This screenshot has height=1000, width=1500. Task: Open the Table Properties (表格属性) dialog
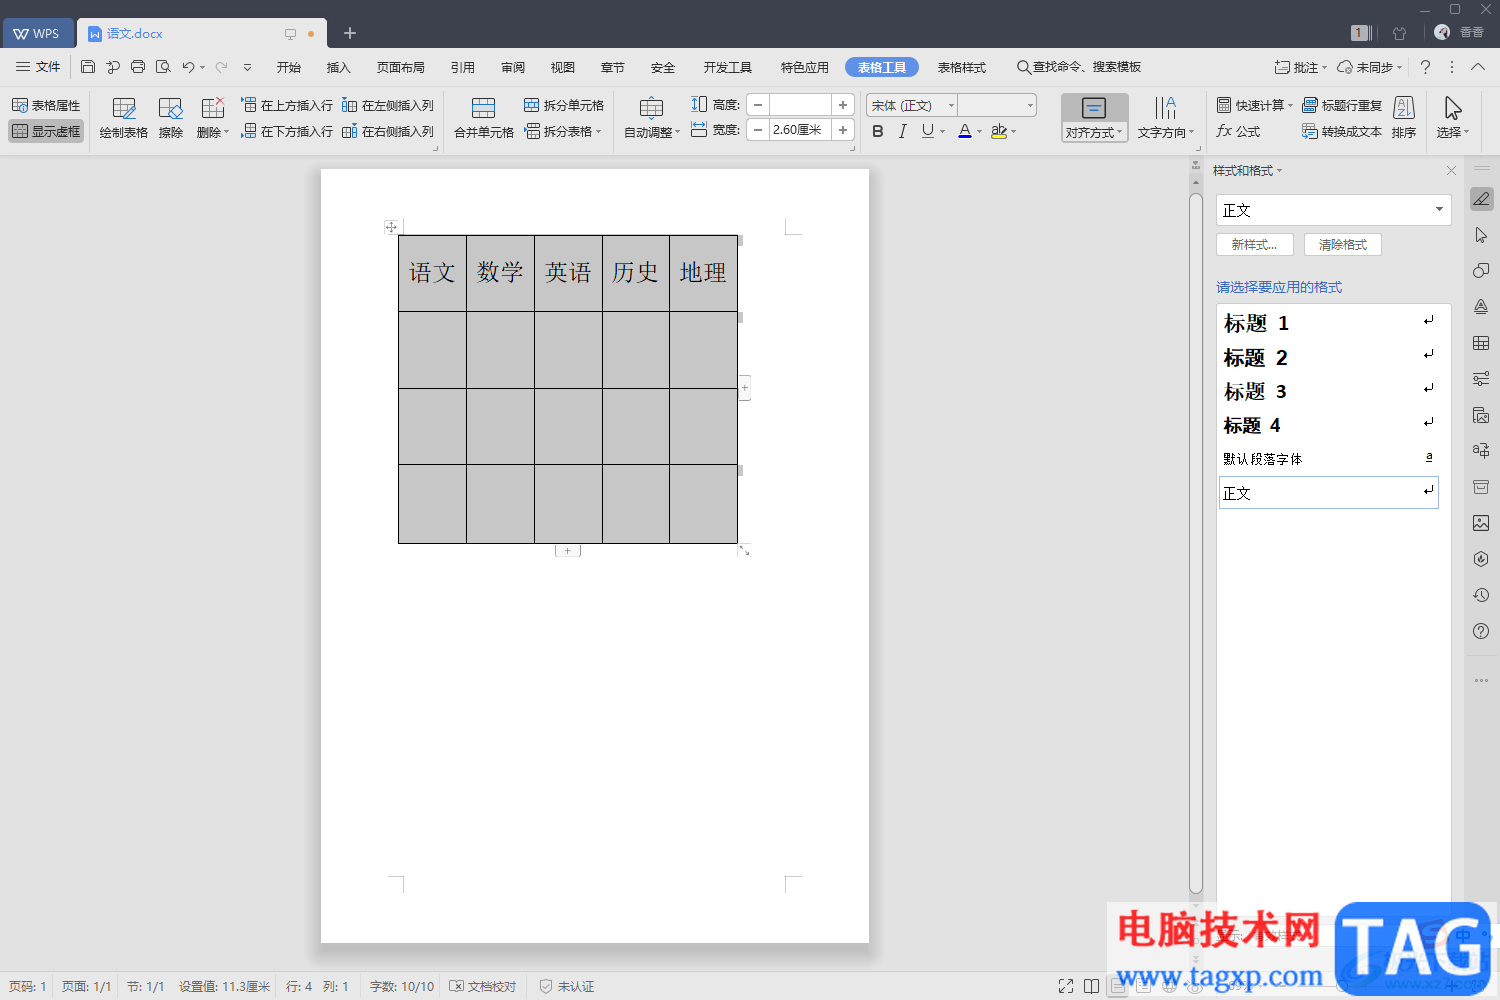(46, 105)
